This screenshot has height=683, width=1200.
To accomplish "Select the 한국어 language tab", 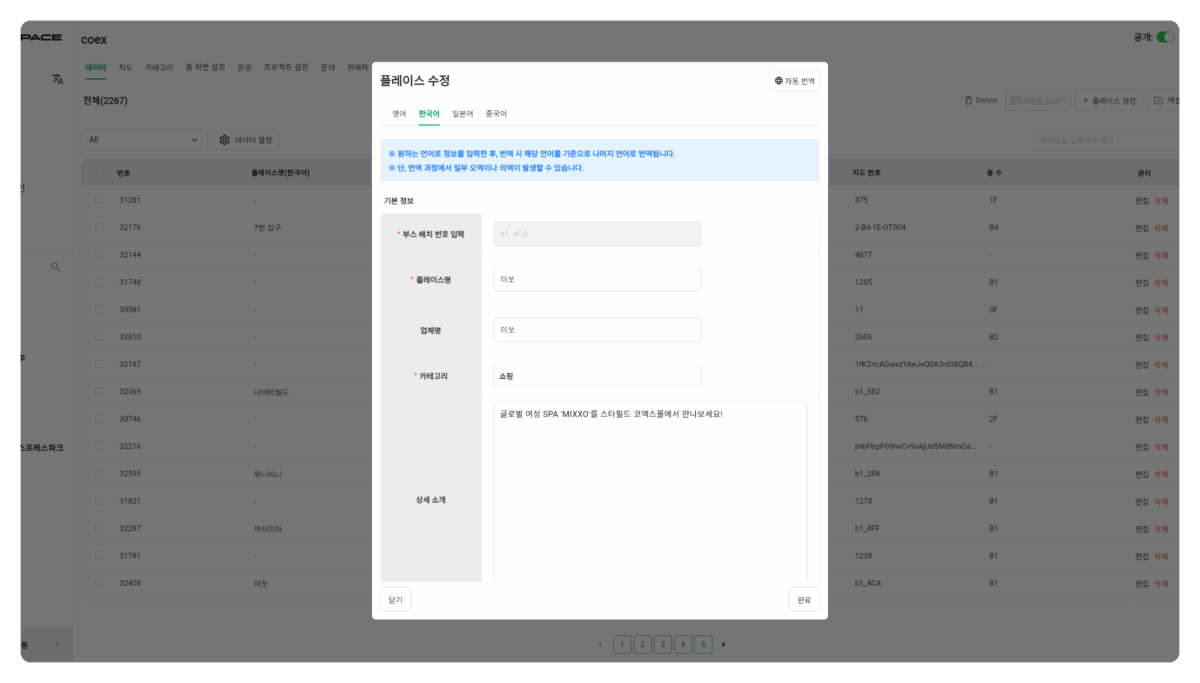I will click(429, 114).
